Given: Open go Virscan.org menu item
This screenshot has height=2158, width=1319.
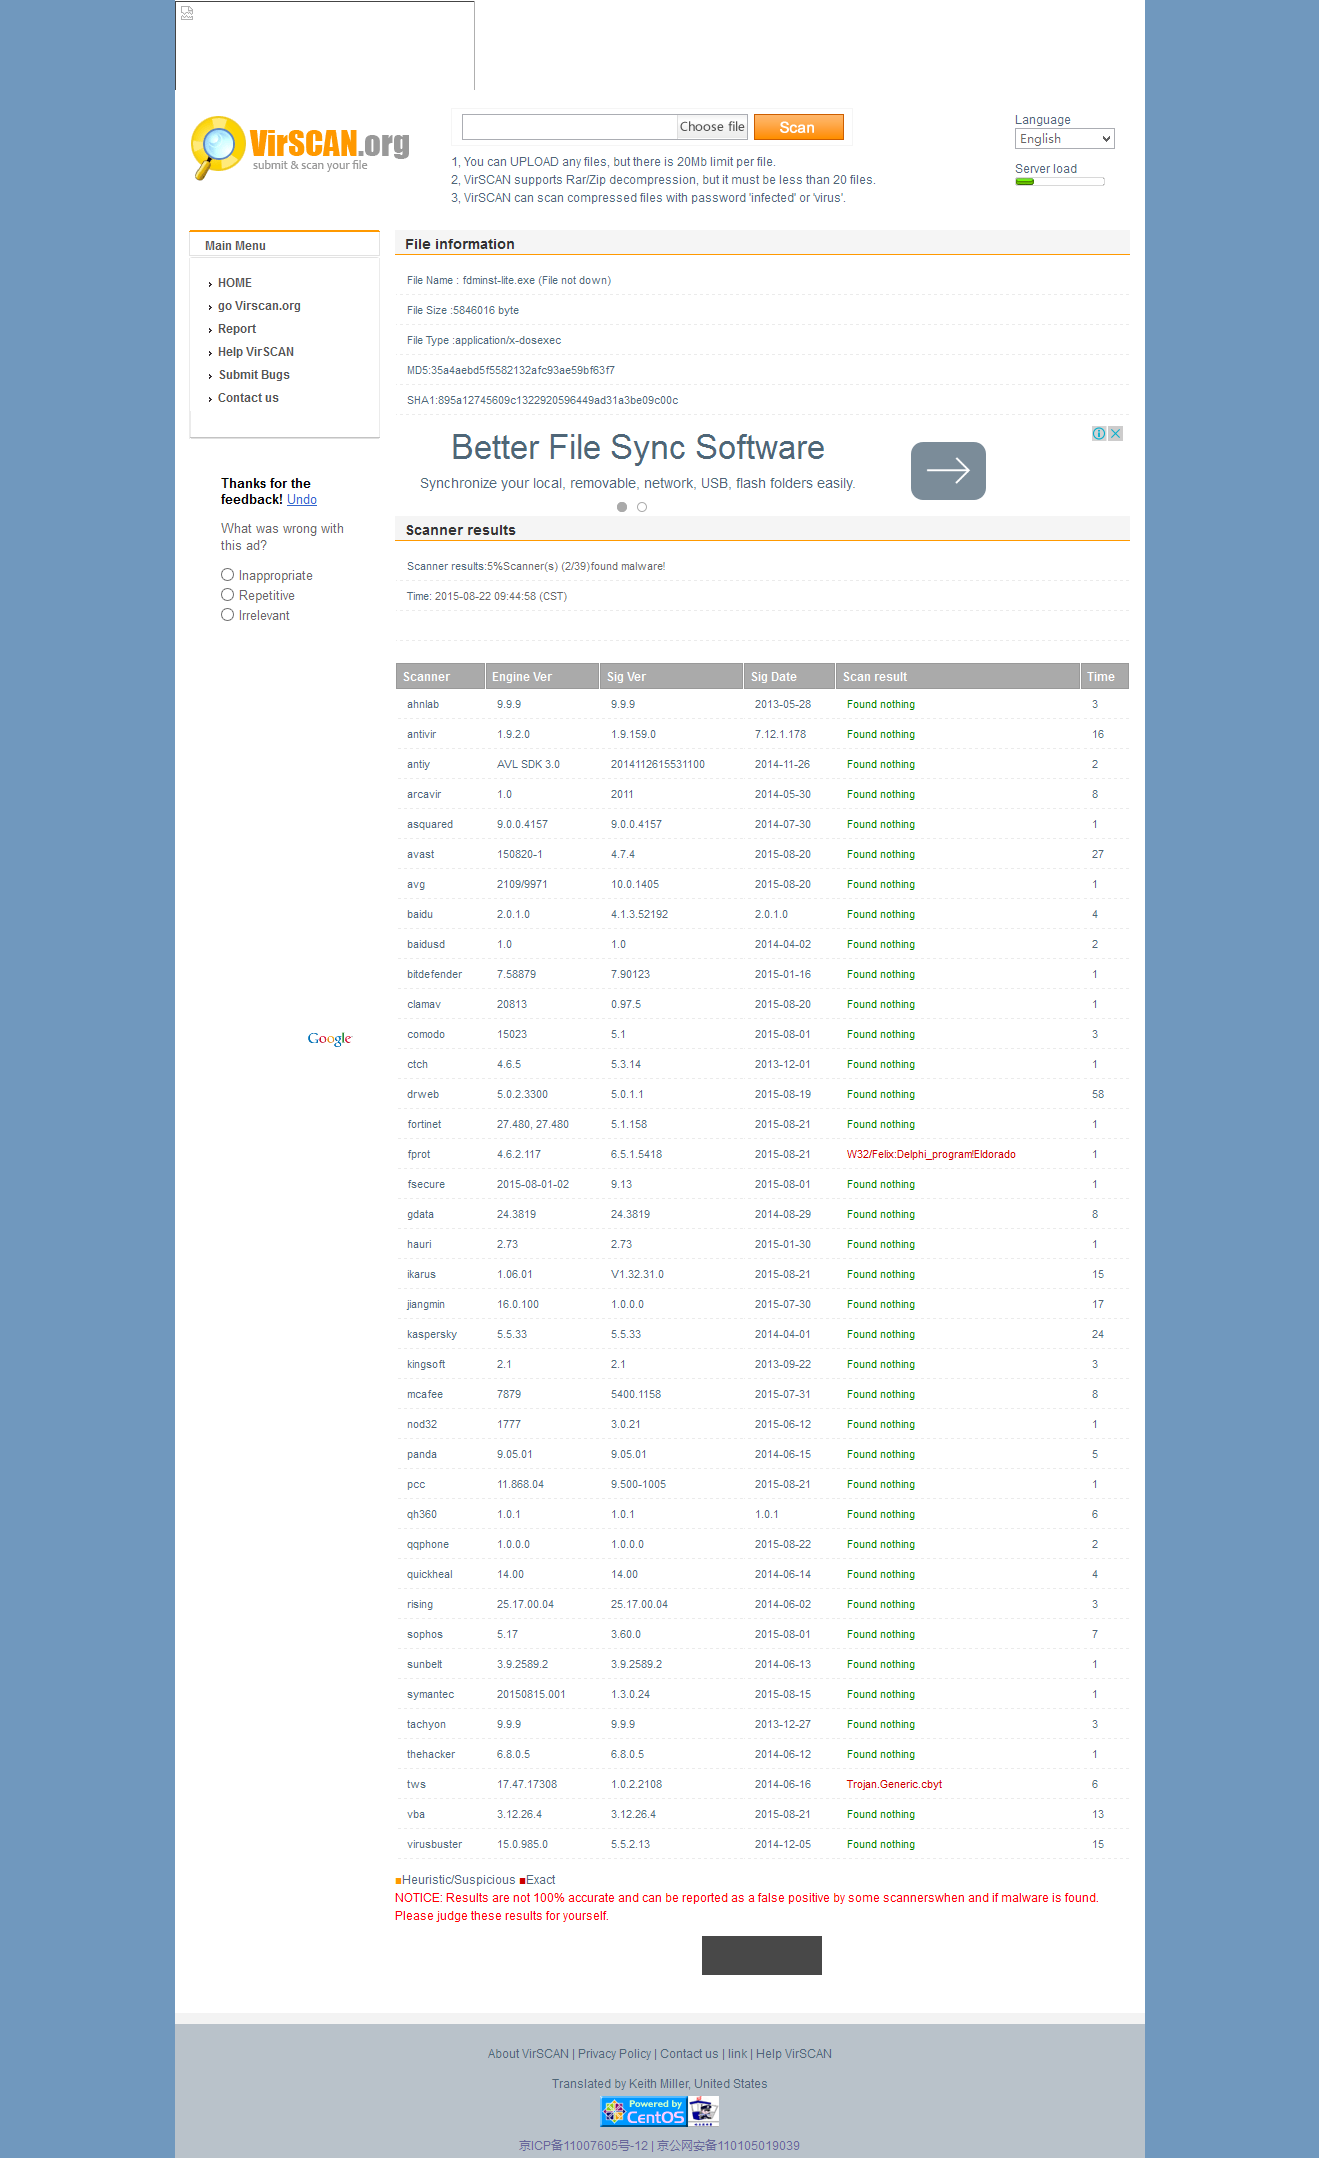Looking at the screenshot, I should pos(259,306).
